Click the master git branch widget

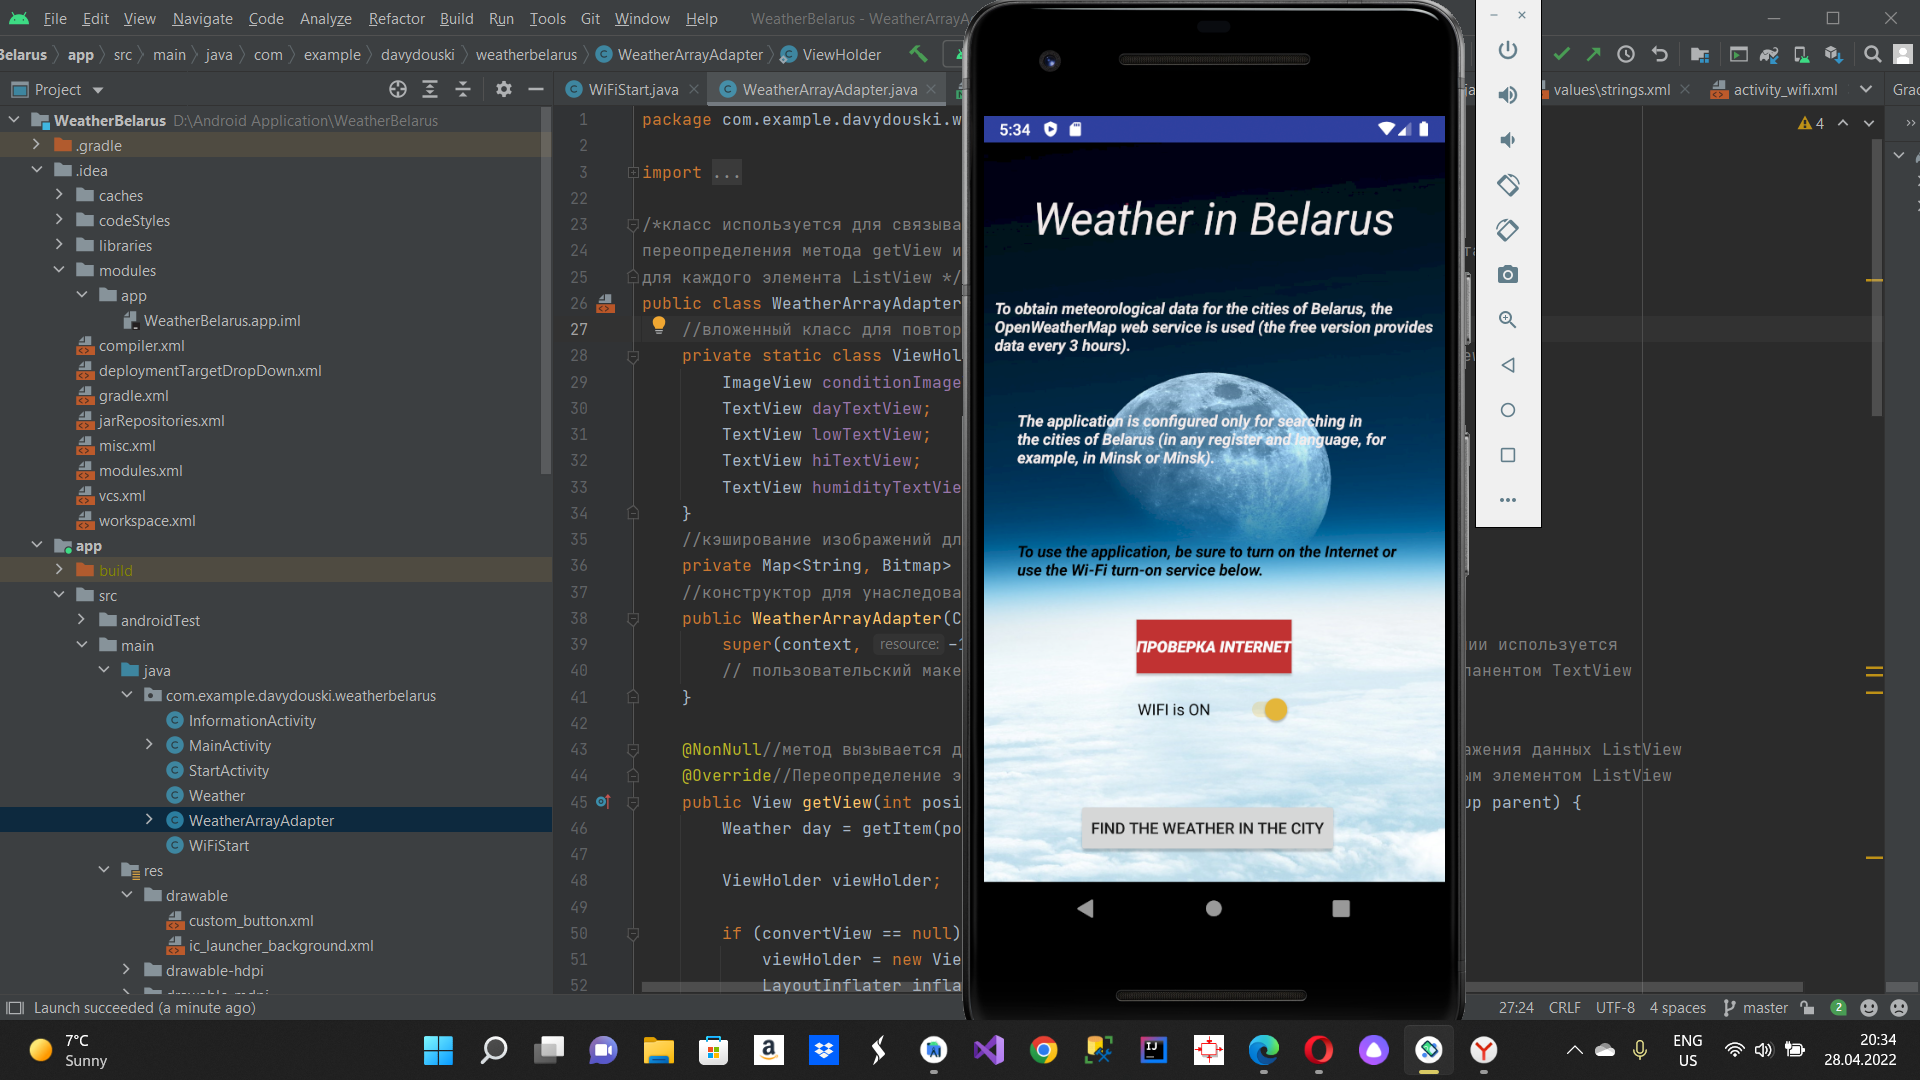[x=1755, y=1007]
